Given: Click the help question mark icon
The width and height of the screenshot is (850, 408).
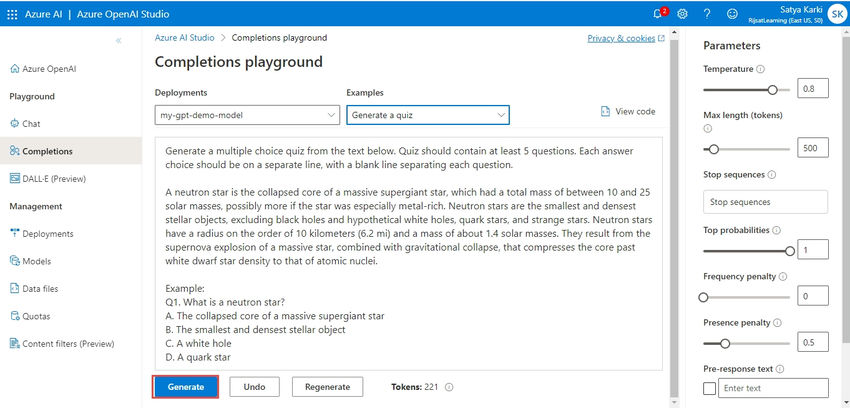Looking at the screenshot, I should pyautogui.click(x=707, y=14).
